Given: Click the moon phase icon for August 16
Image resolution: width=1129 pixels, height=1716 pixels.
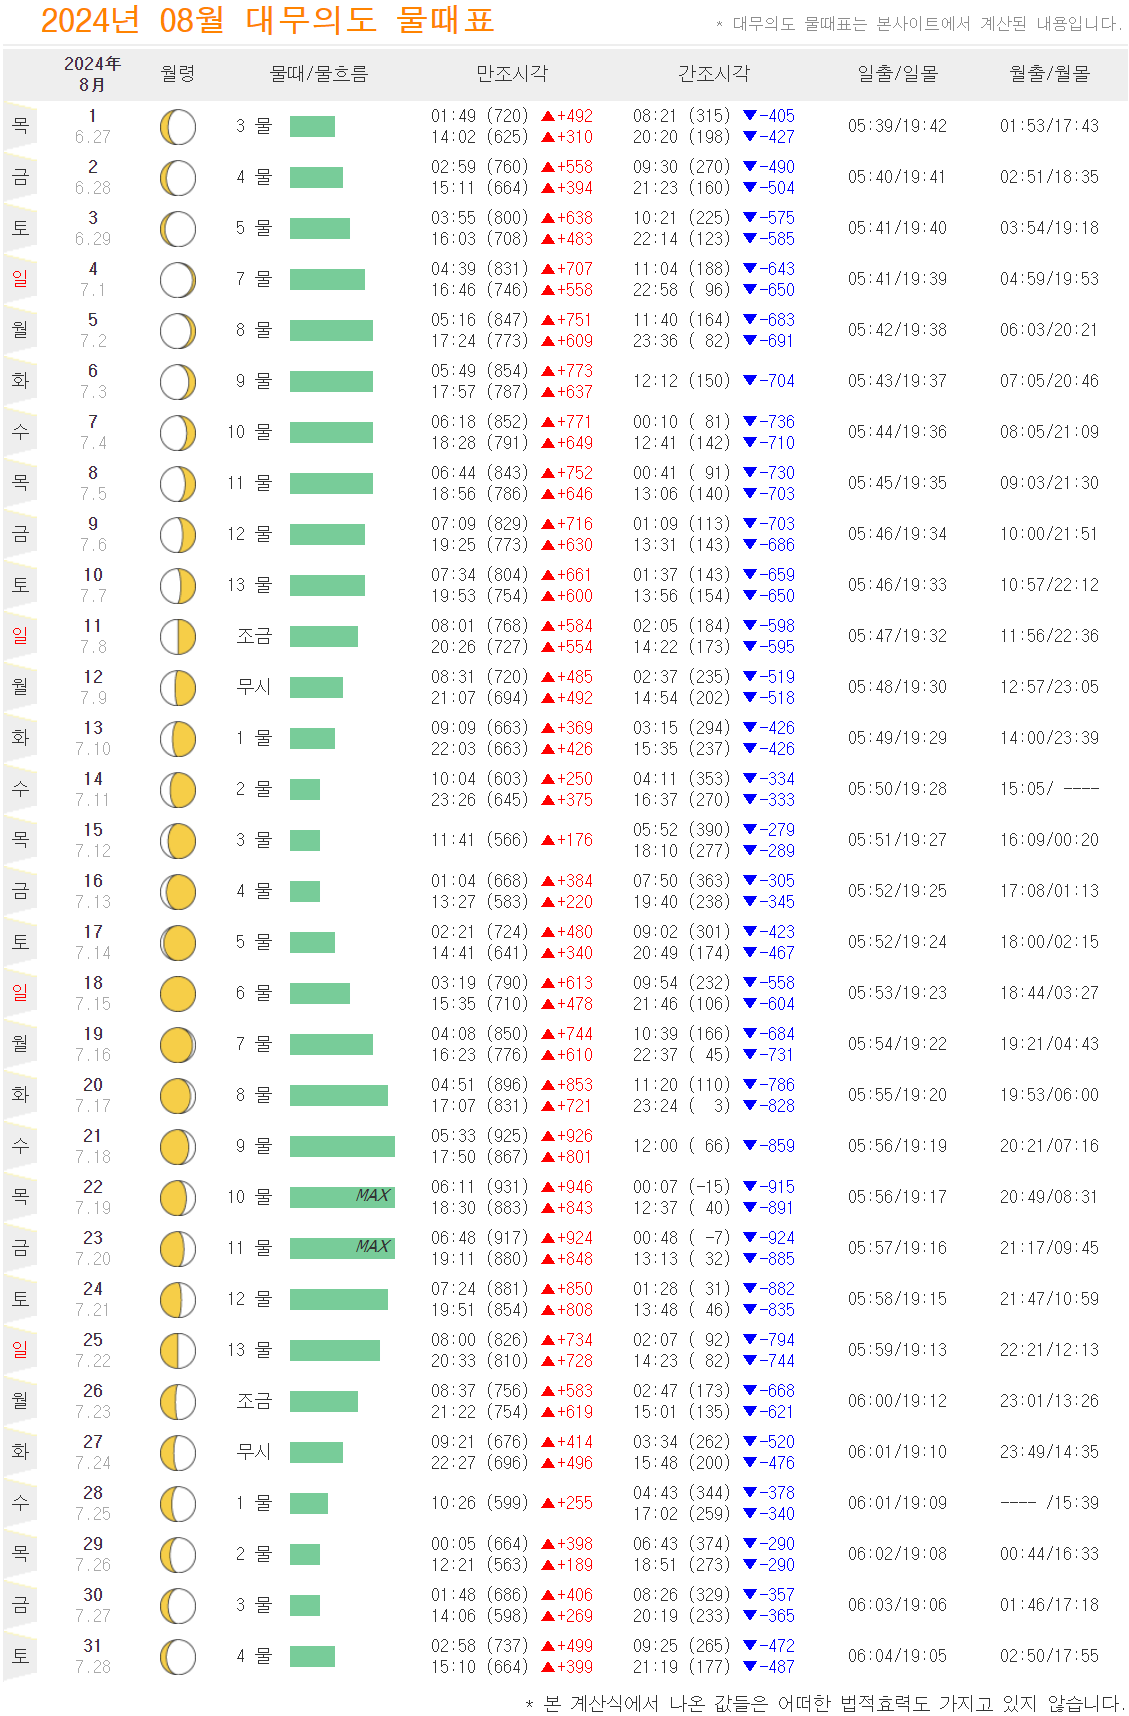Looking at the screenshot, I should 178,892.
